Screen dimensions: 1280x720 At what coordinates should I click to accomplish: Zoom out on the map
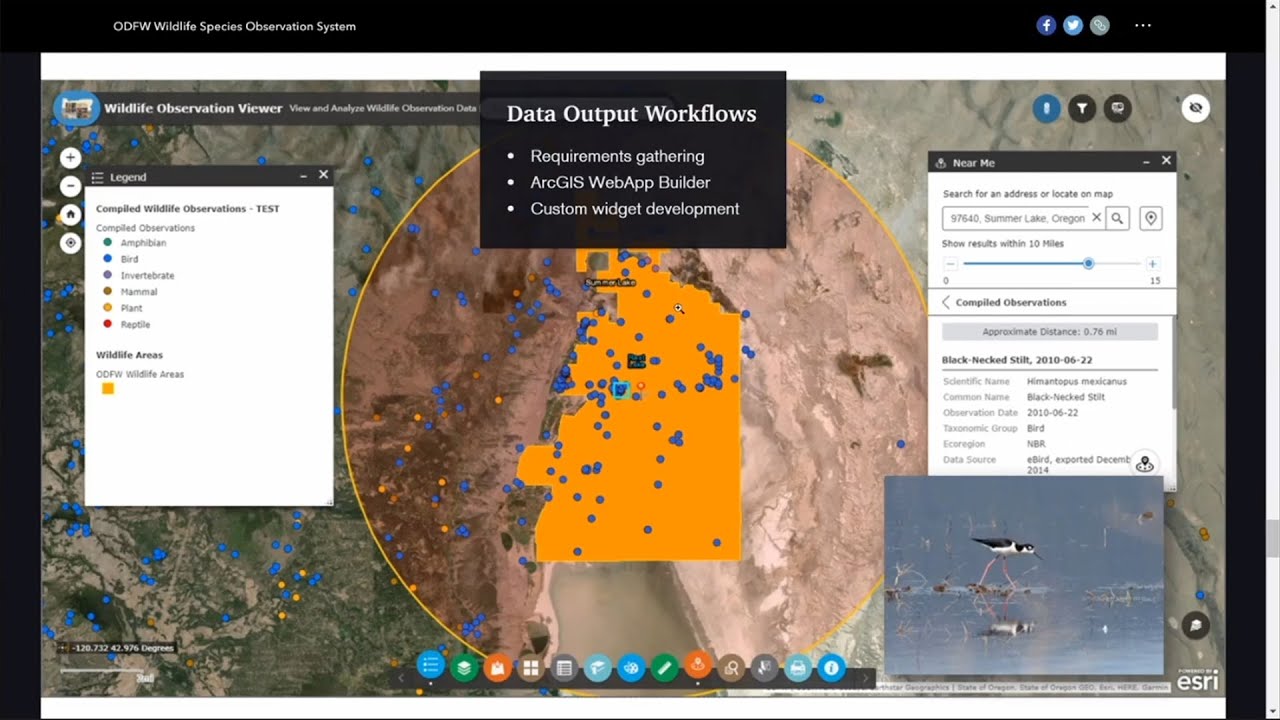(x=70, y=186)
